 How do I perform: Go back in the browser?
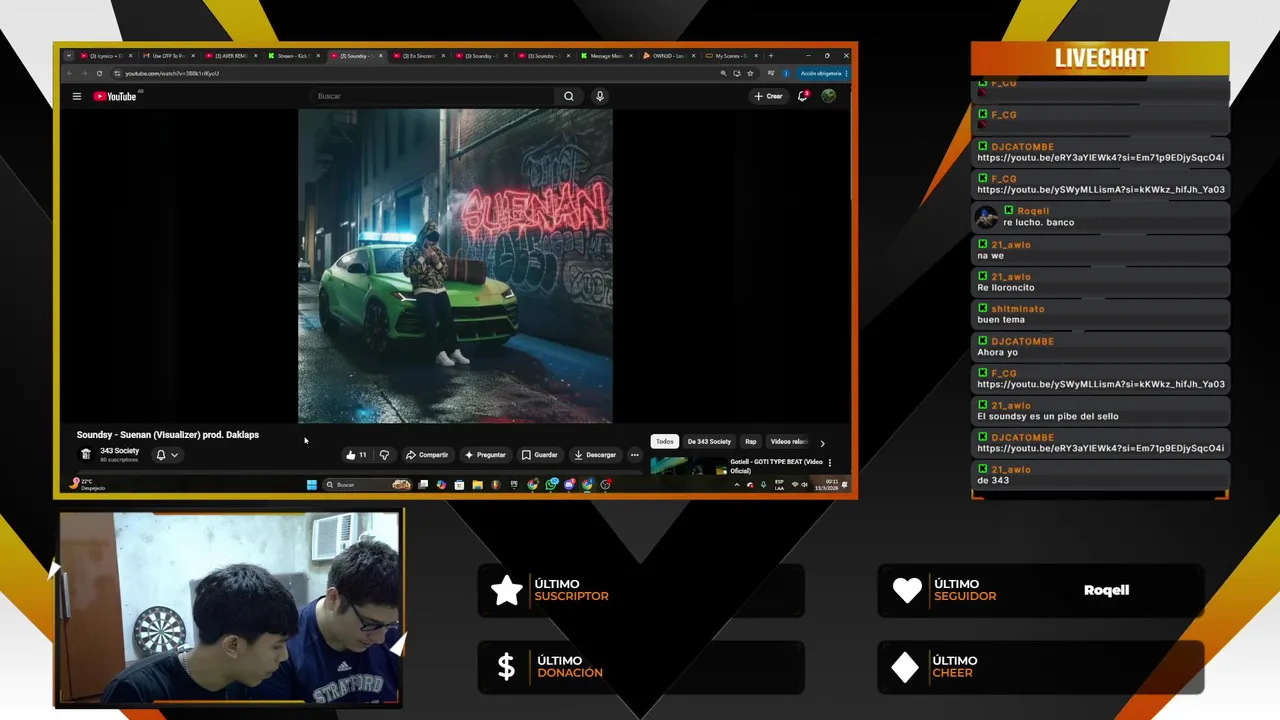coord(69,73)
